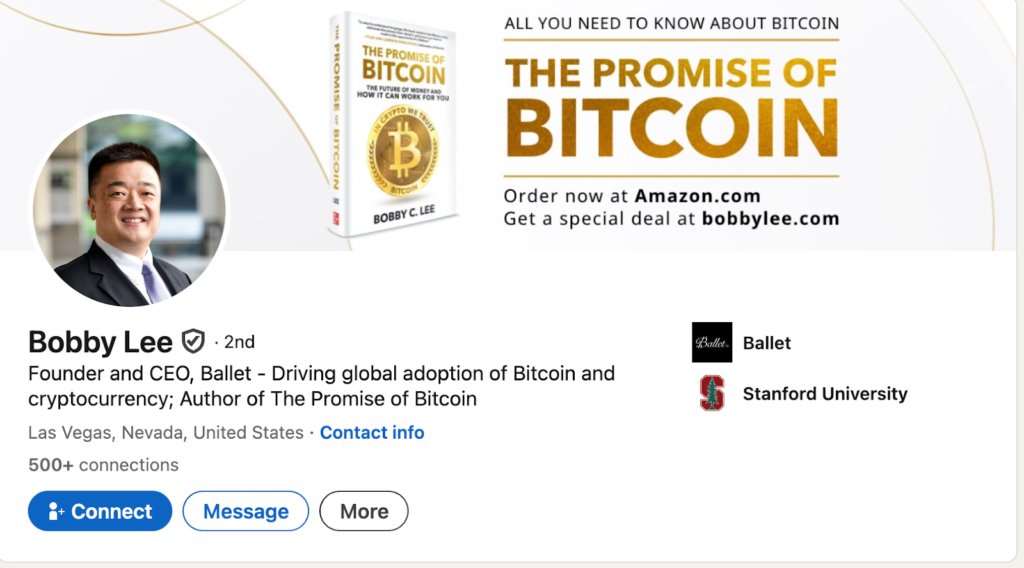
Task: Click the person-plus icon inside Connect
Action: (x=56, y=511)
